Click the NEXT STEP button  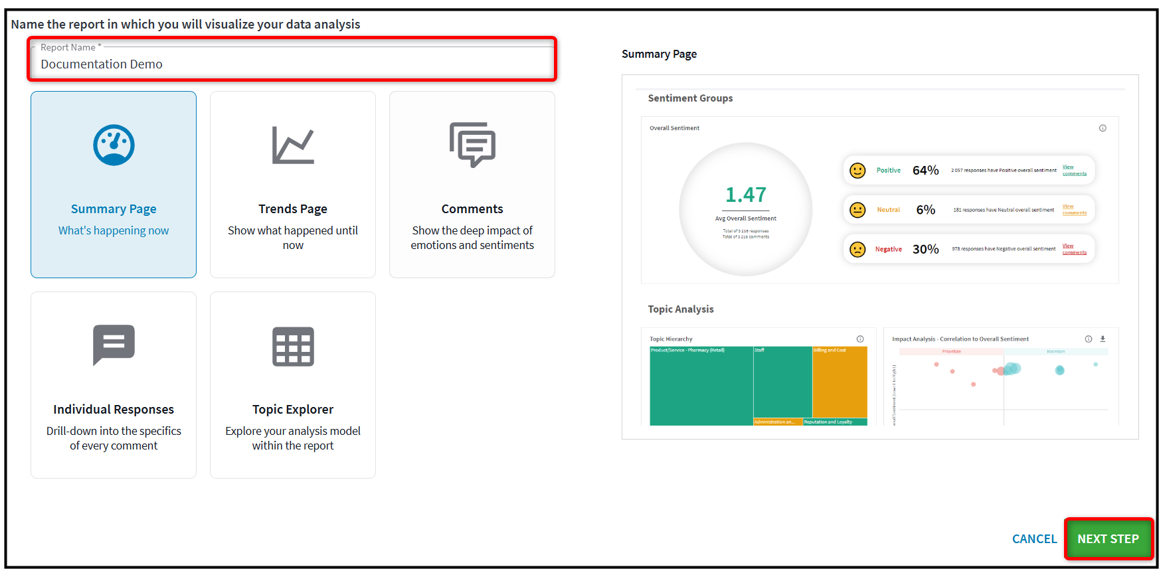click(x=1108, y=538)
